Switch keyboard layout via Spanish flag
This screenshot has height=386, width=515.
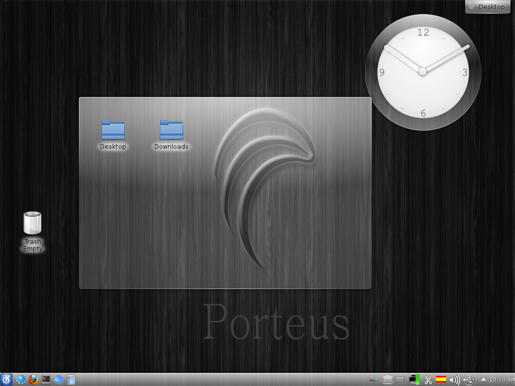pyautogui.click(x=441, y=379)
